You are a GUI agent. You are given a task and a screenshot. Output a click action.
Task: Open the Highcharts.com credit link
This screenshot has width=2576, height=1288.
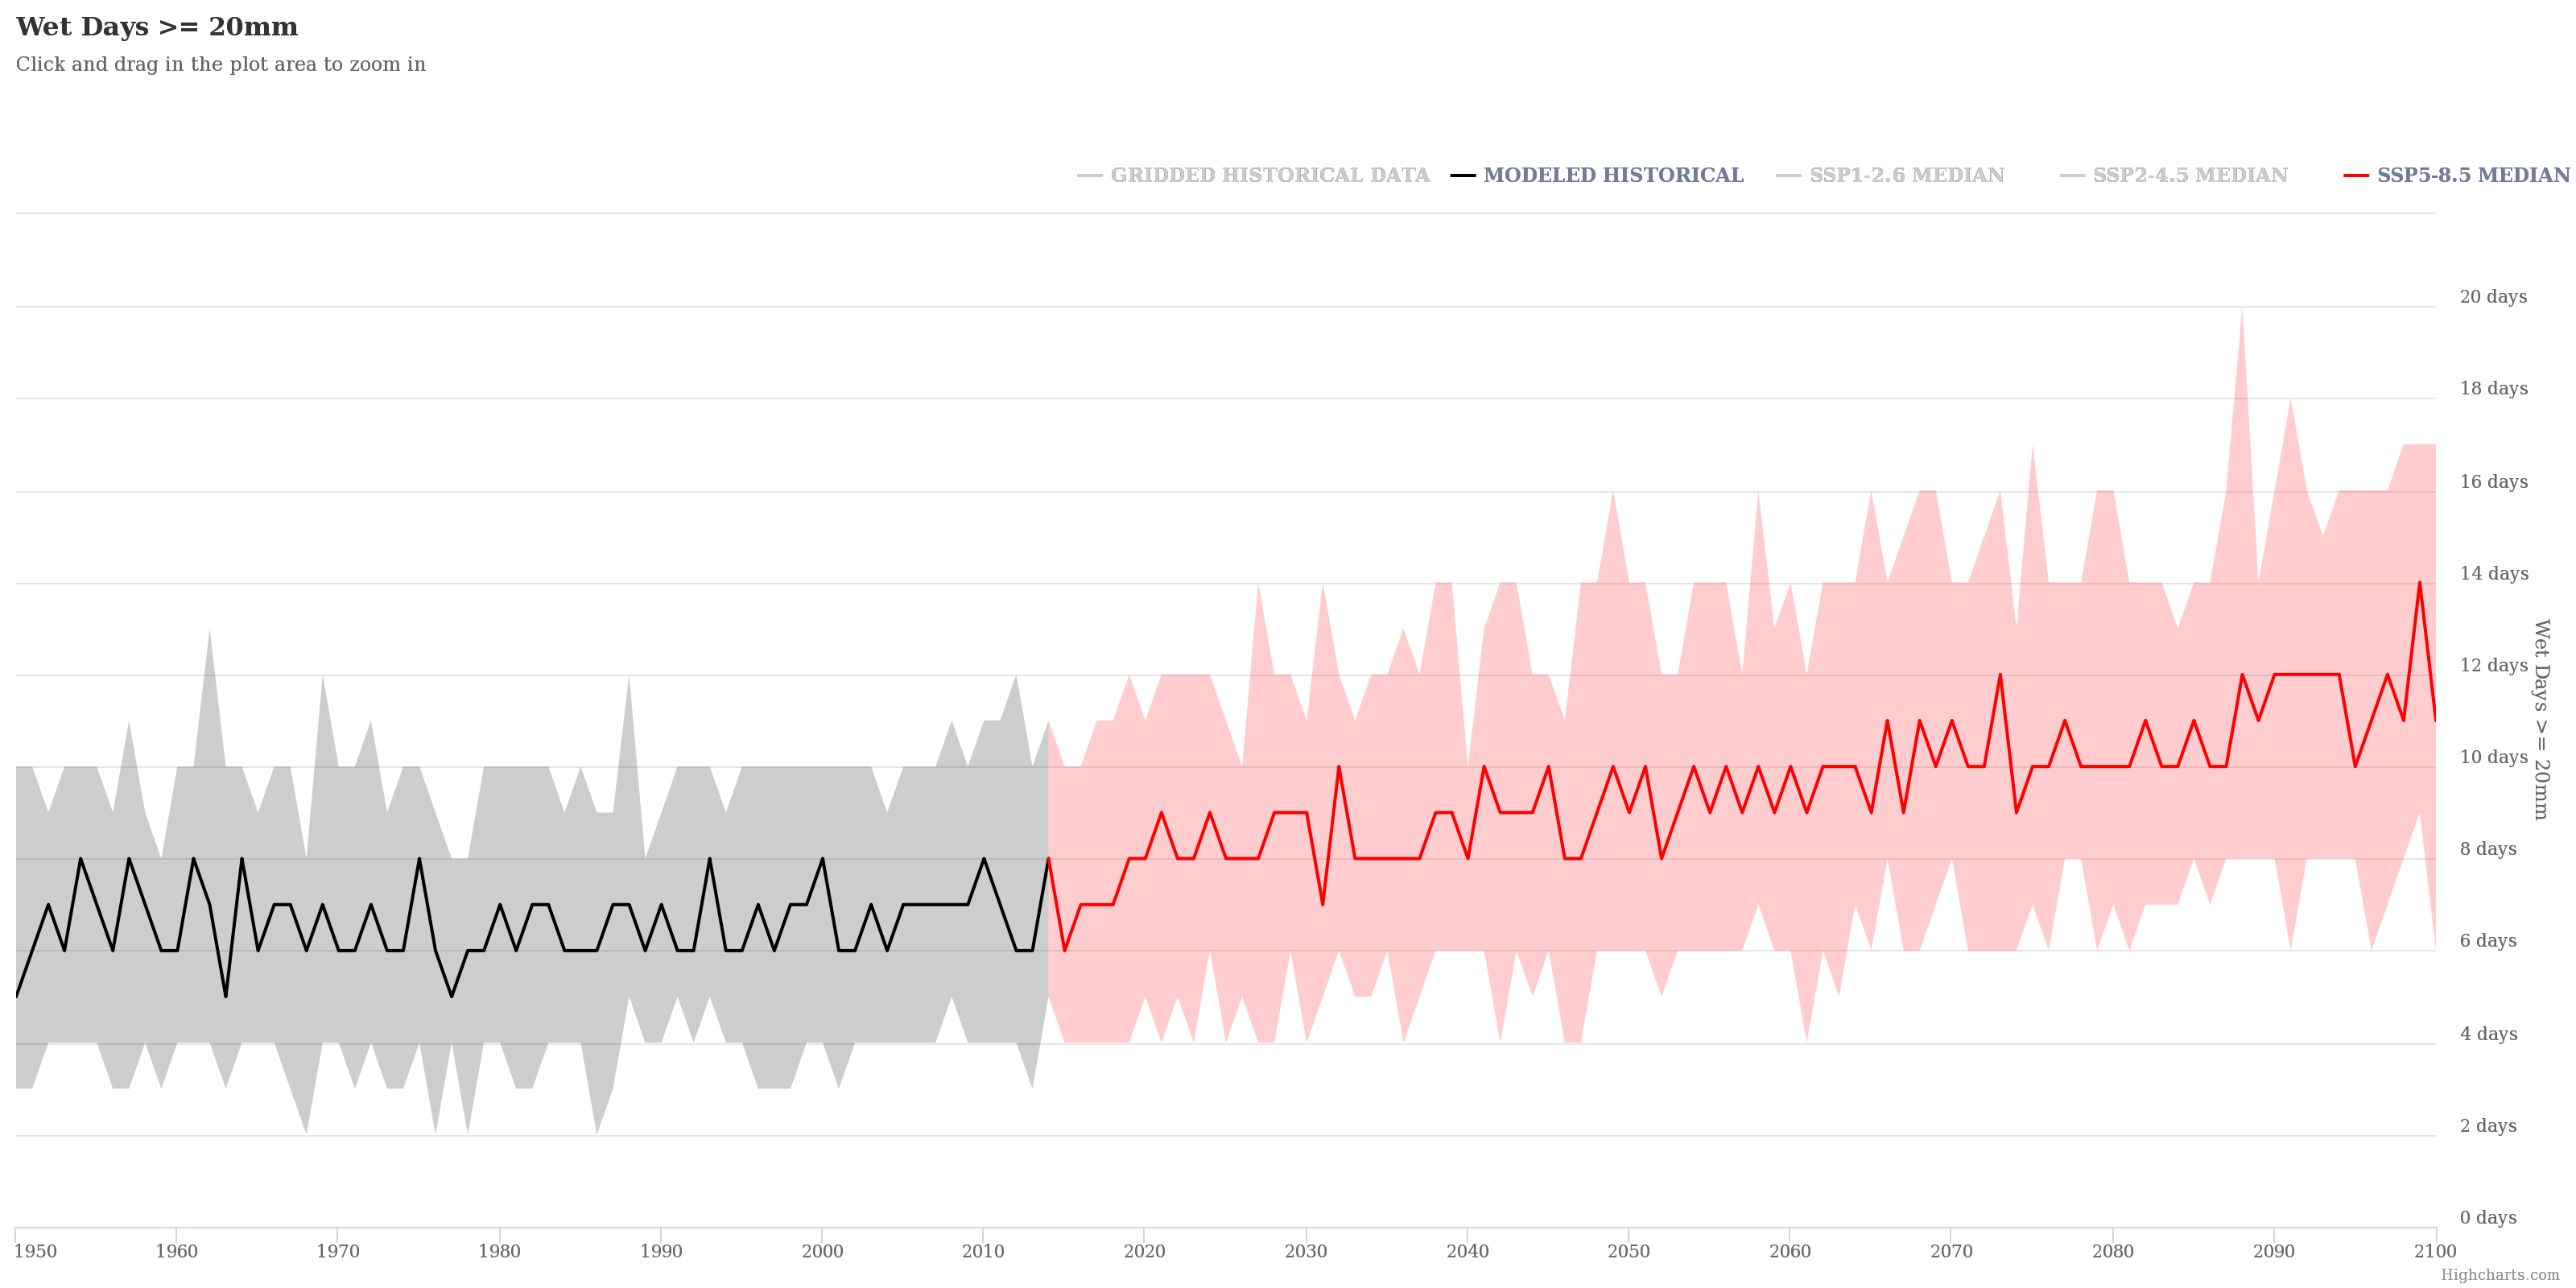click(x=2499, y=1275)
